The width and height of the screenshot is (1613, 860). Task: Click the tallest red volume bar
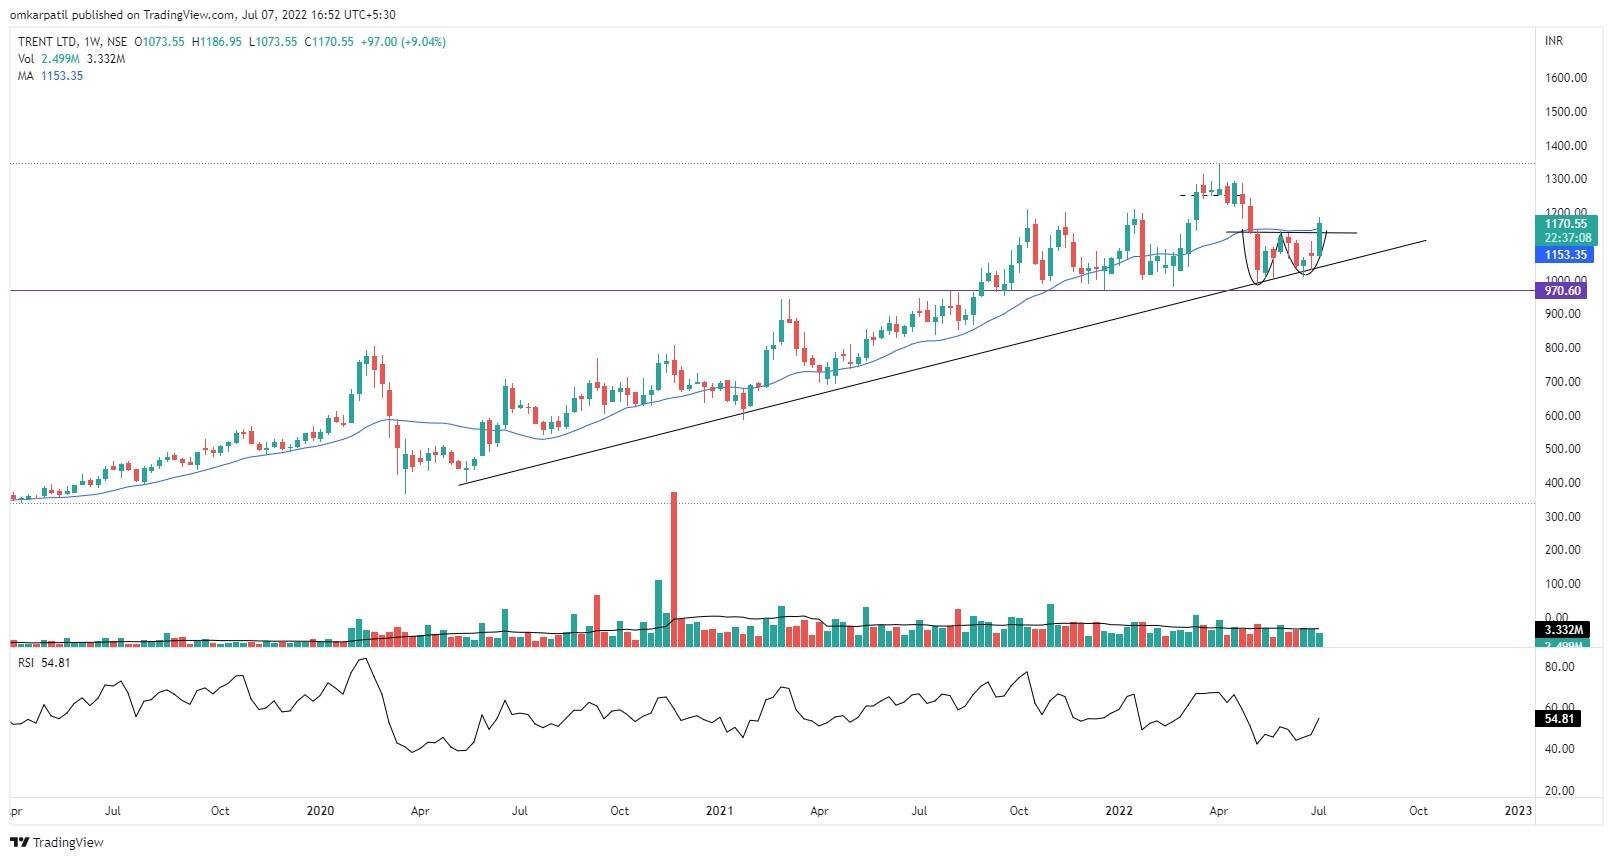[674, 568]
